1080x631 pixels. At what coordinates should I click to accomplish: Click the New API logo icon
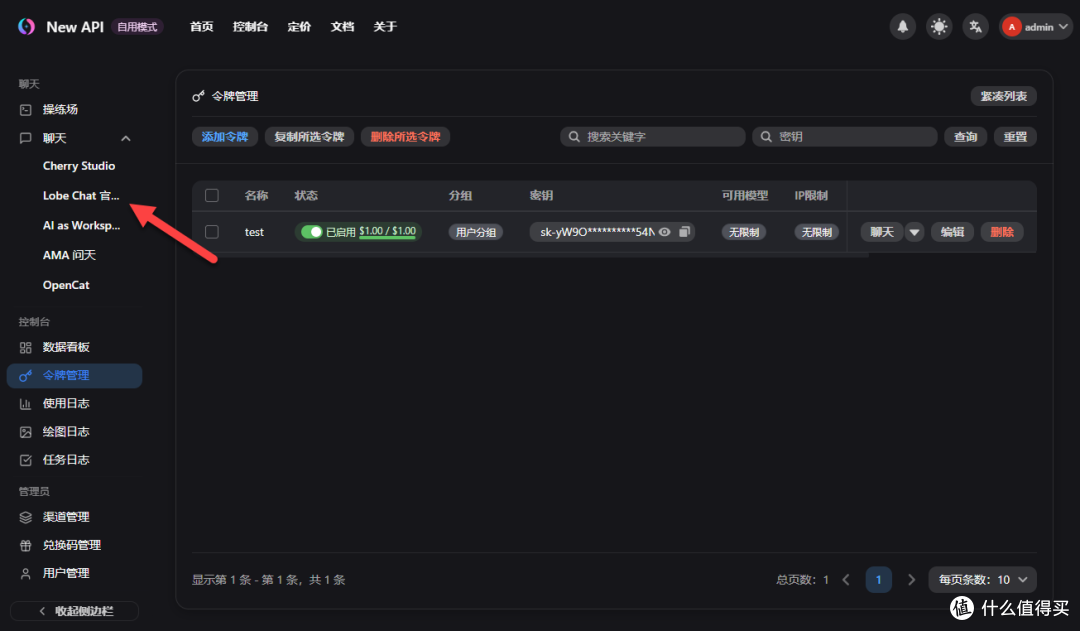click(26, 27)
